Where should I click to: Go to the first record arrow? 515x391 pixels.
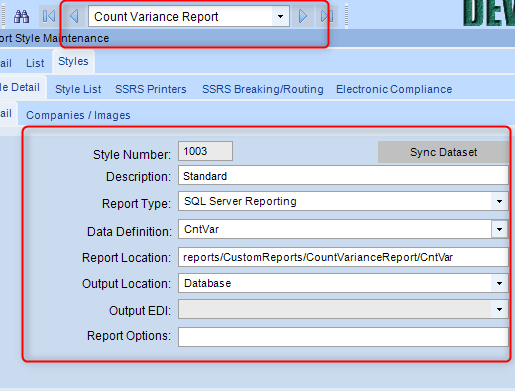(49, 16)
